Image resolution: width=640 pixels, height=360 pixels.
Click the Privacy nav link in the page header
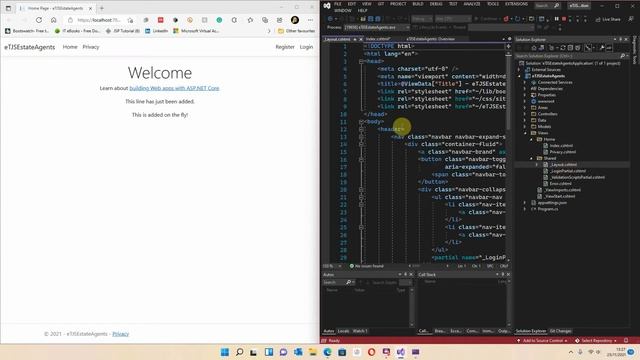coord(91,47)
